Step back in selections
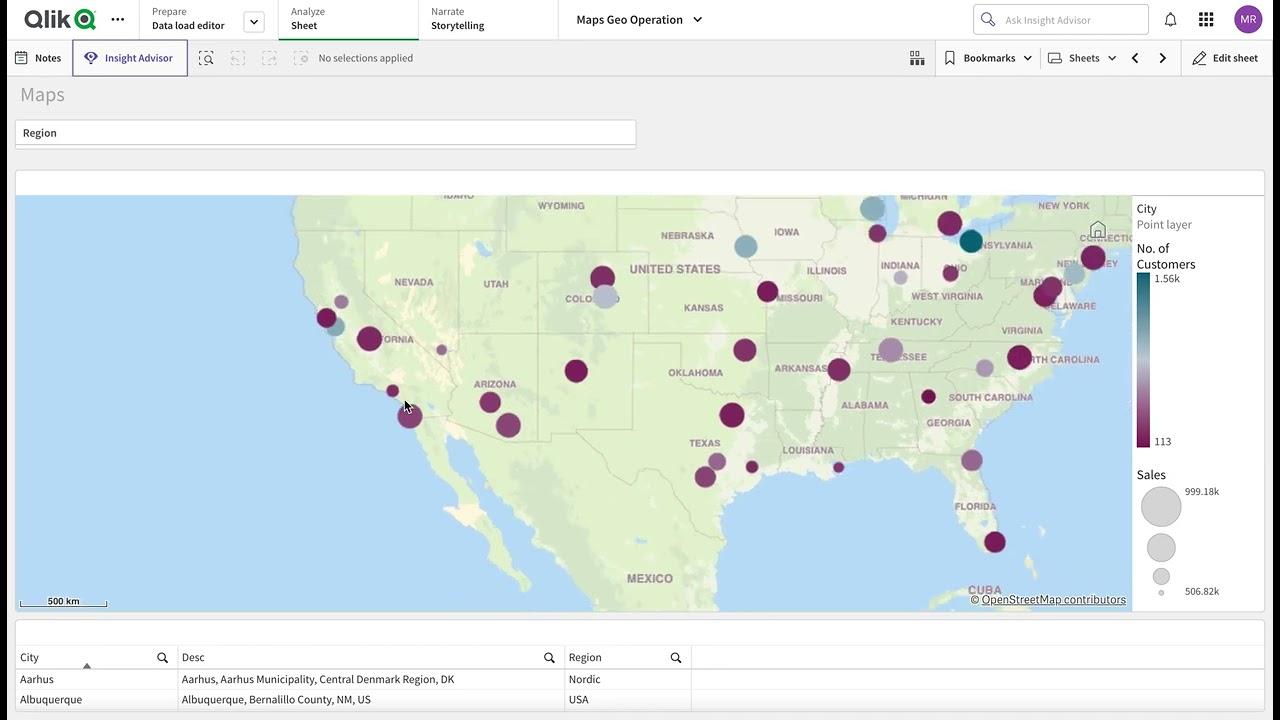The height and width of the screenshot is (720, 1280). pyautogui.click(x=238, y=58)
